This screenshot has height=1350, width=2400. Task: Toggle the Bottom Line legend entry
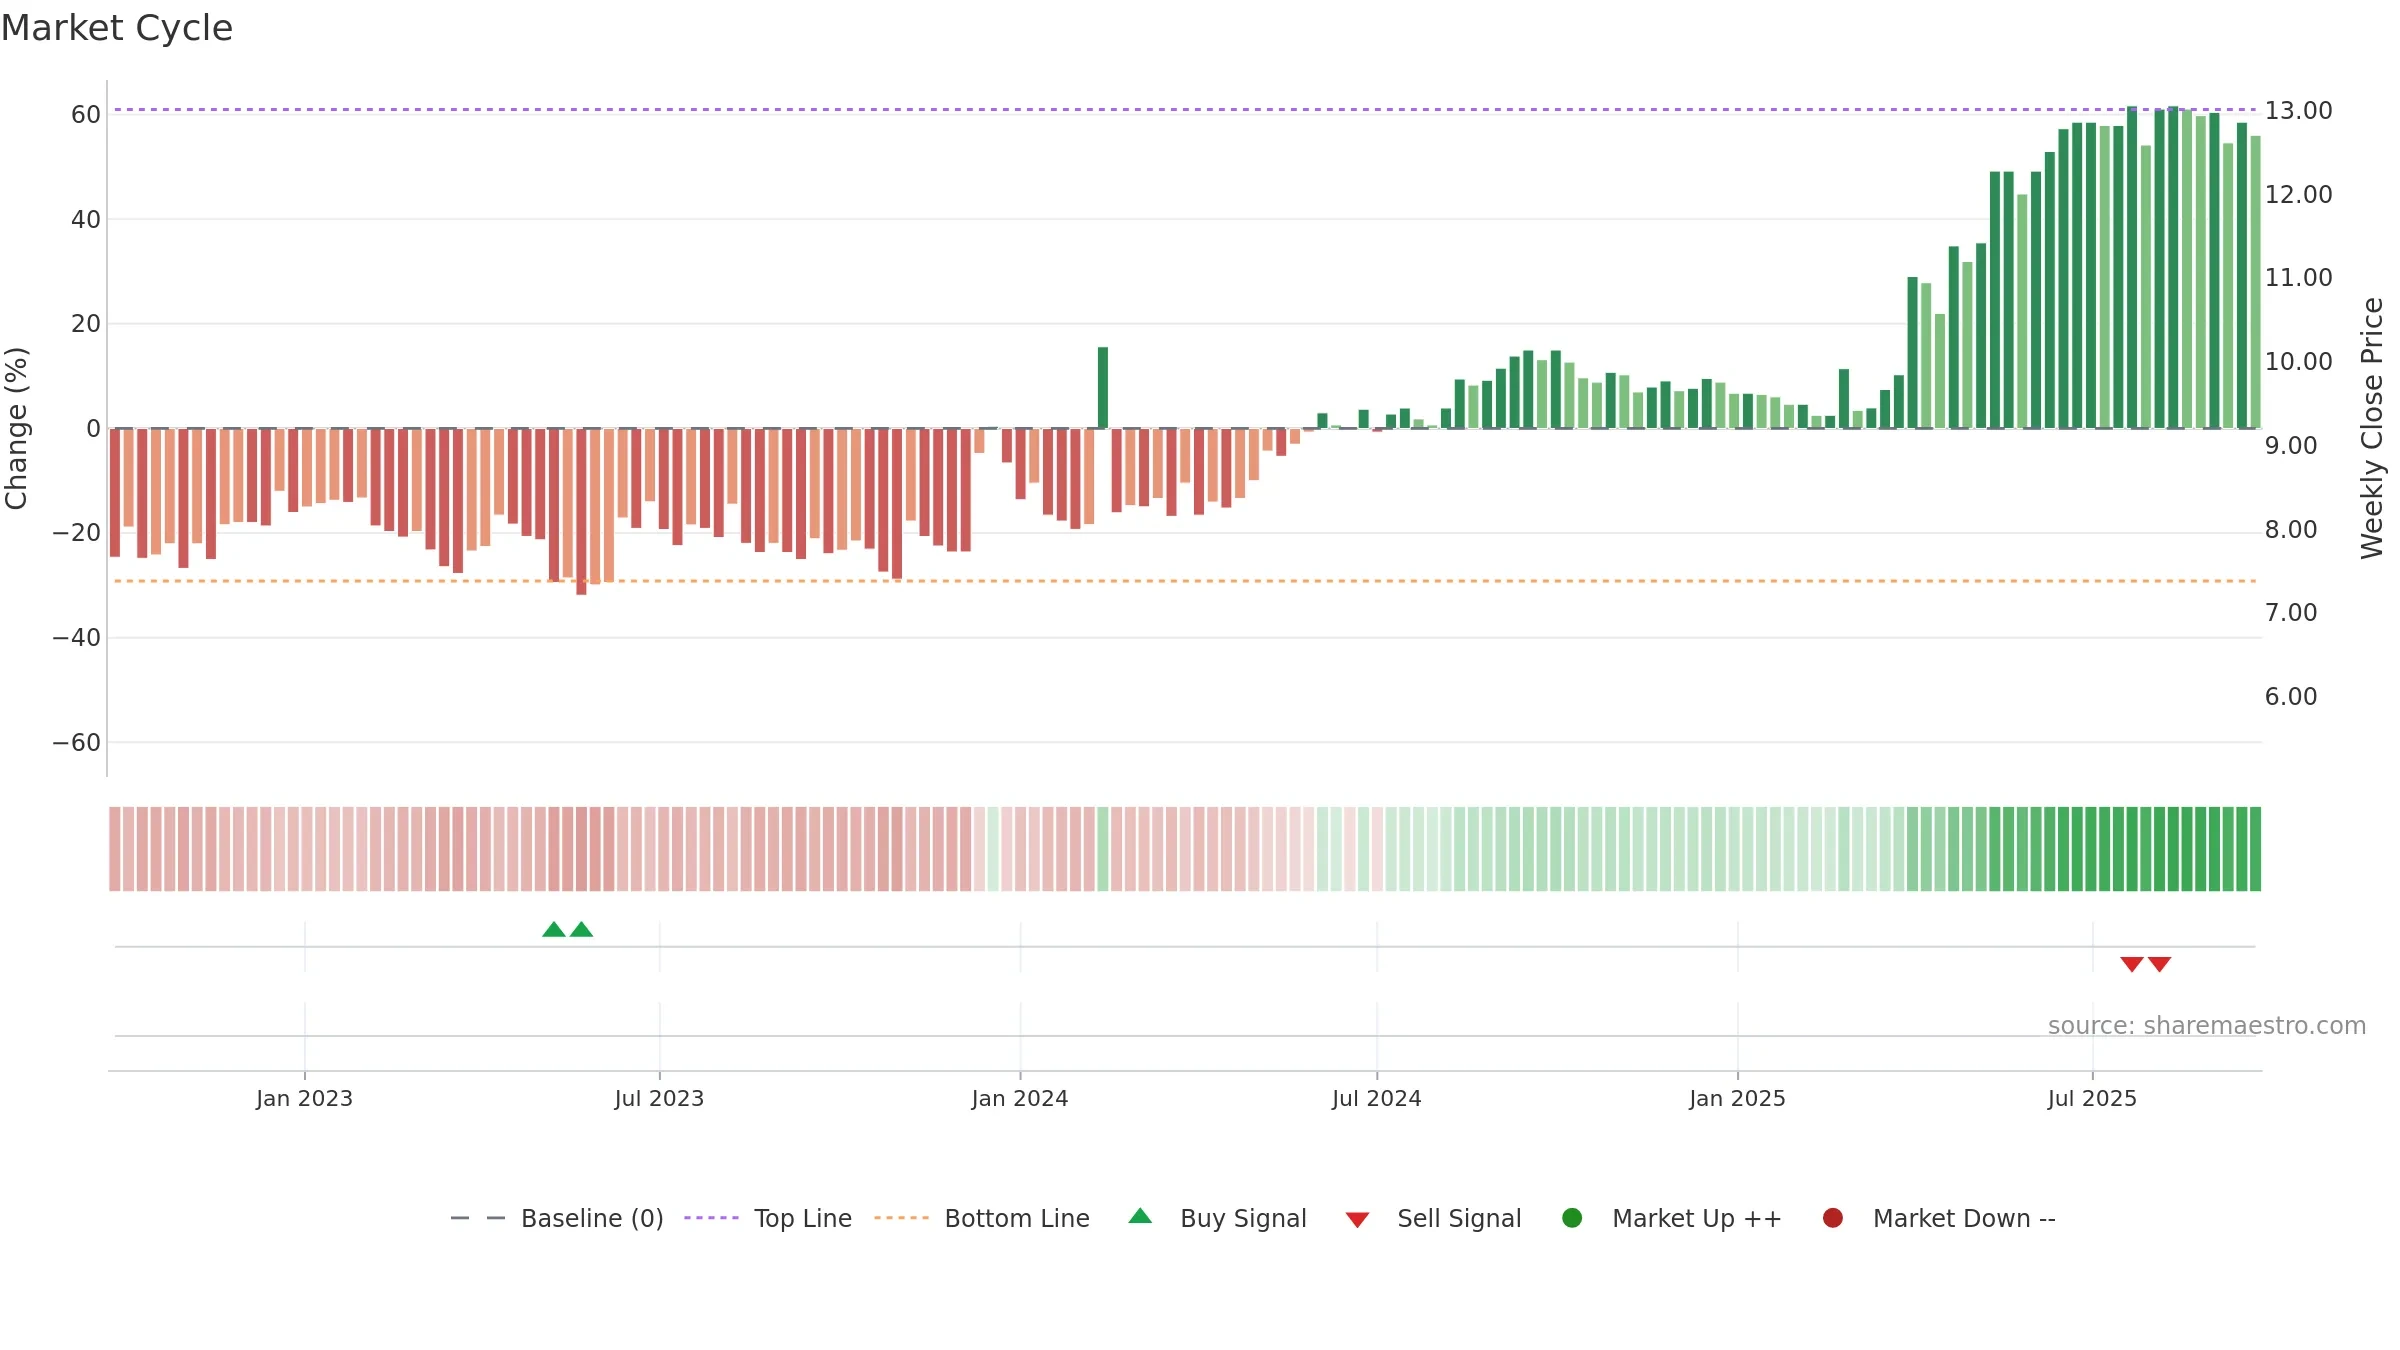point(982,1218)
